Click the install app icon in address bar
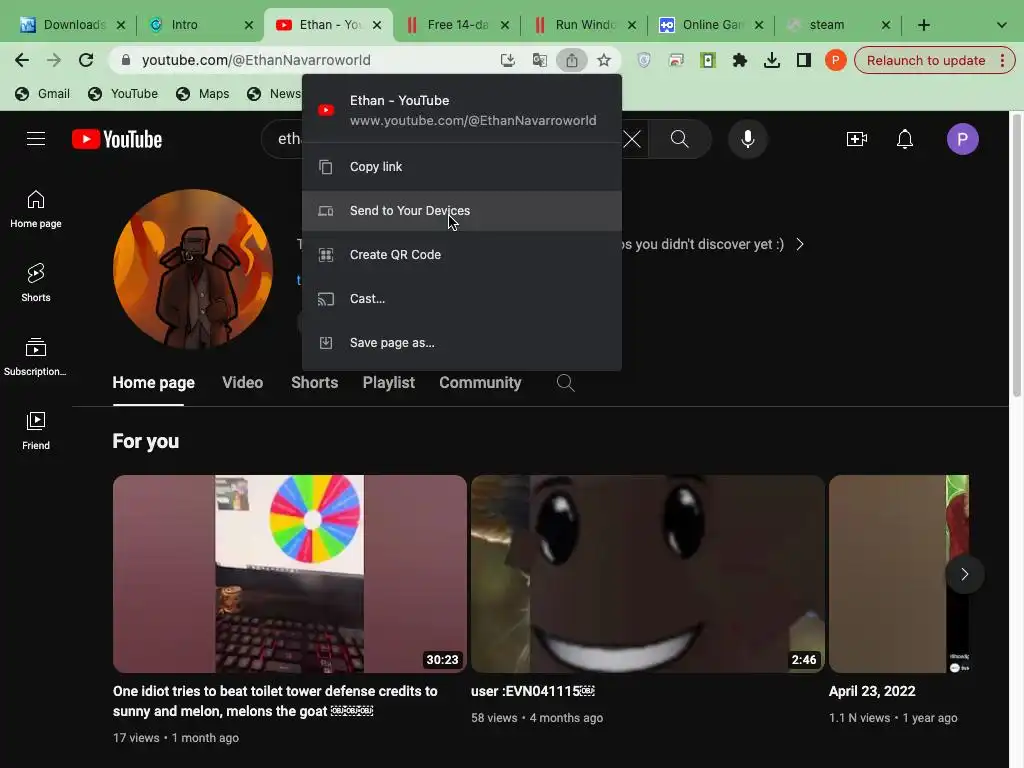This screenshot has height=768, width=1024. (507, 60)
